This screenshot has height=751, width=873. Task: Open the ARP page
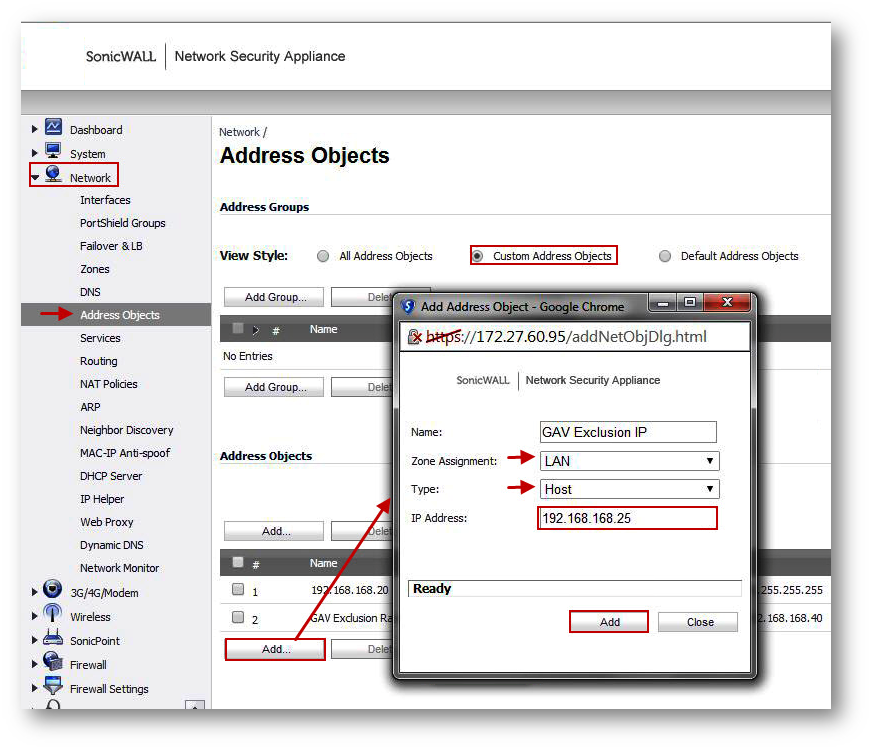(x=90, y=407)
